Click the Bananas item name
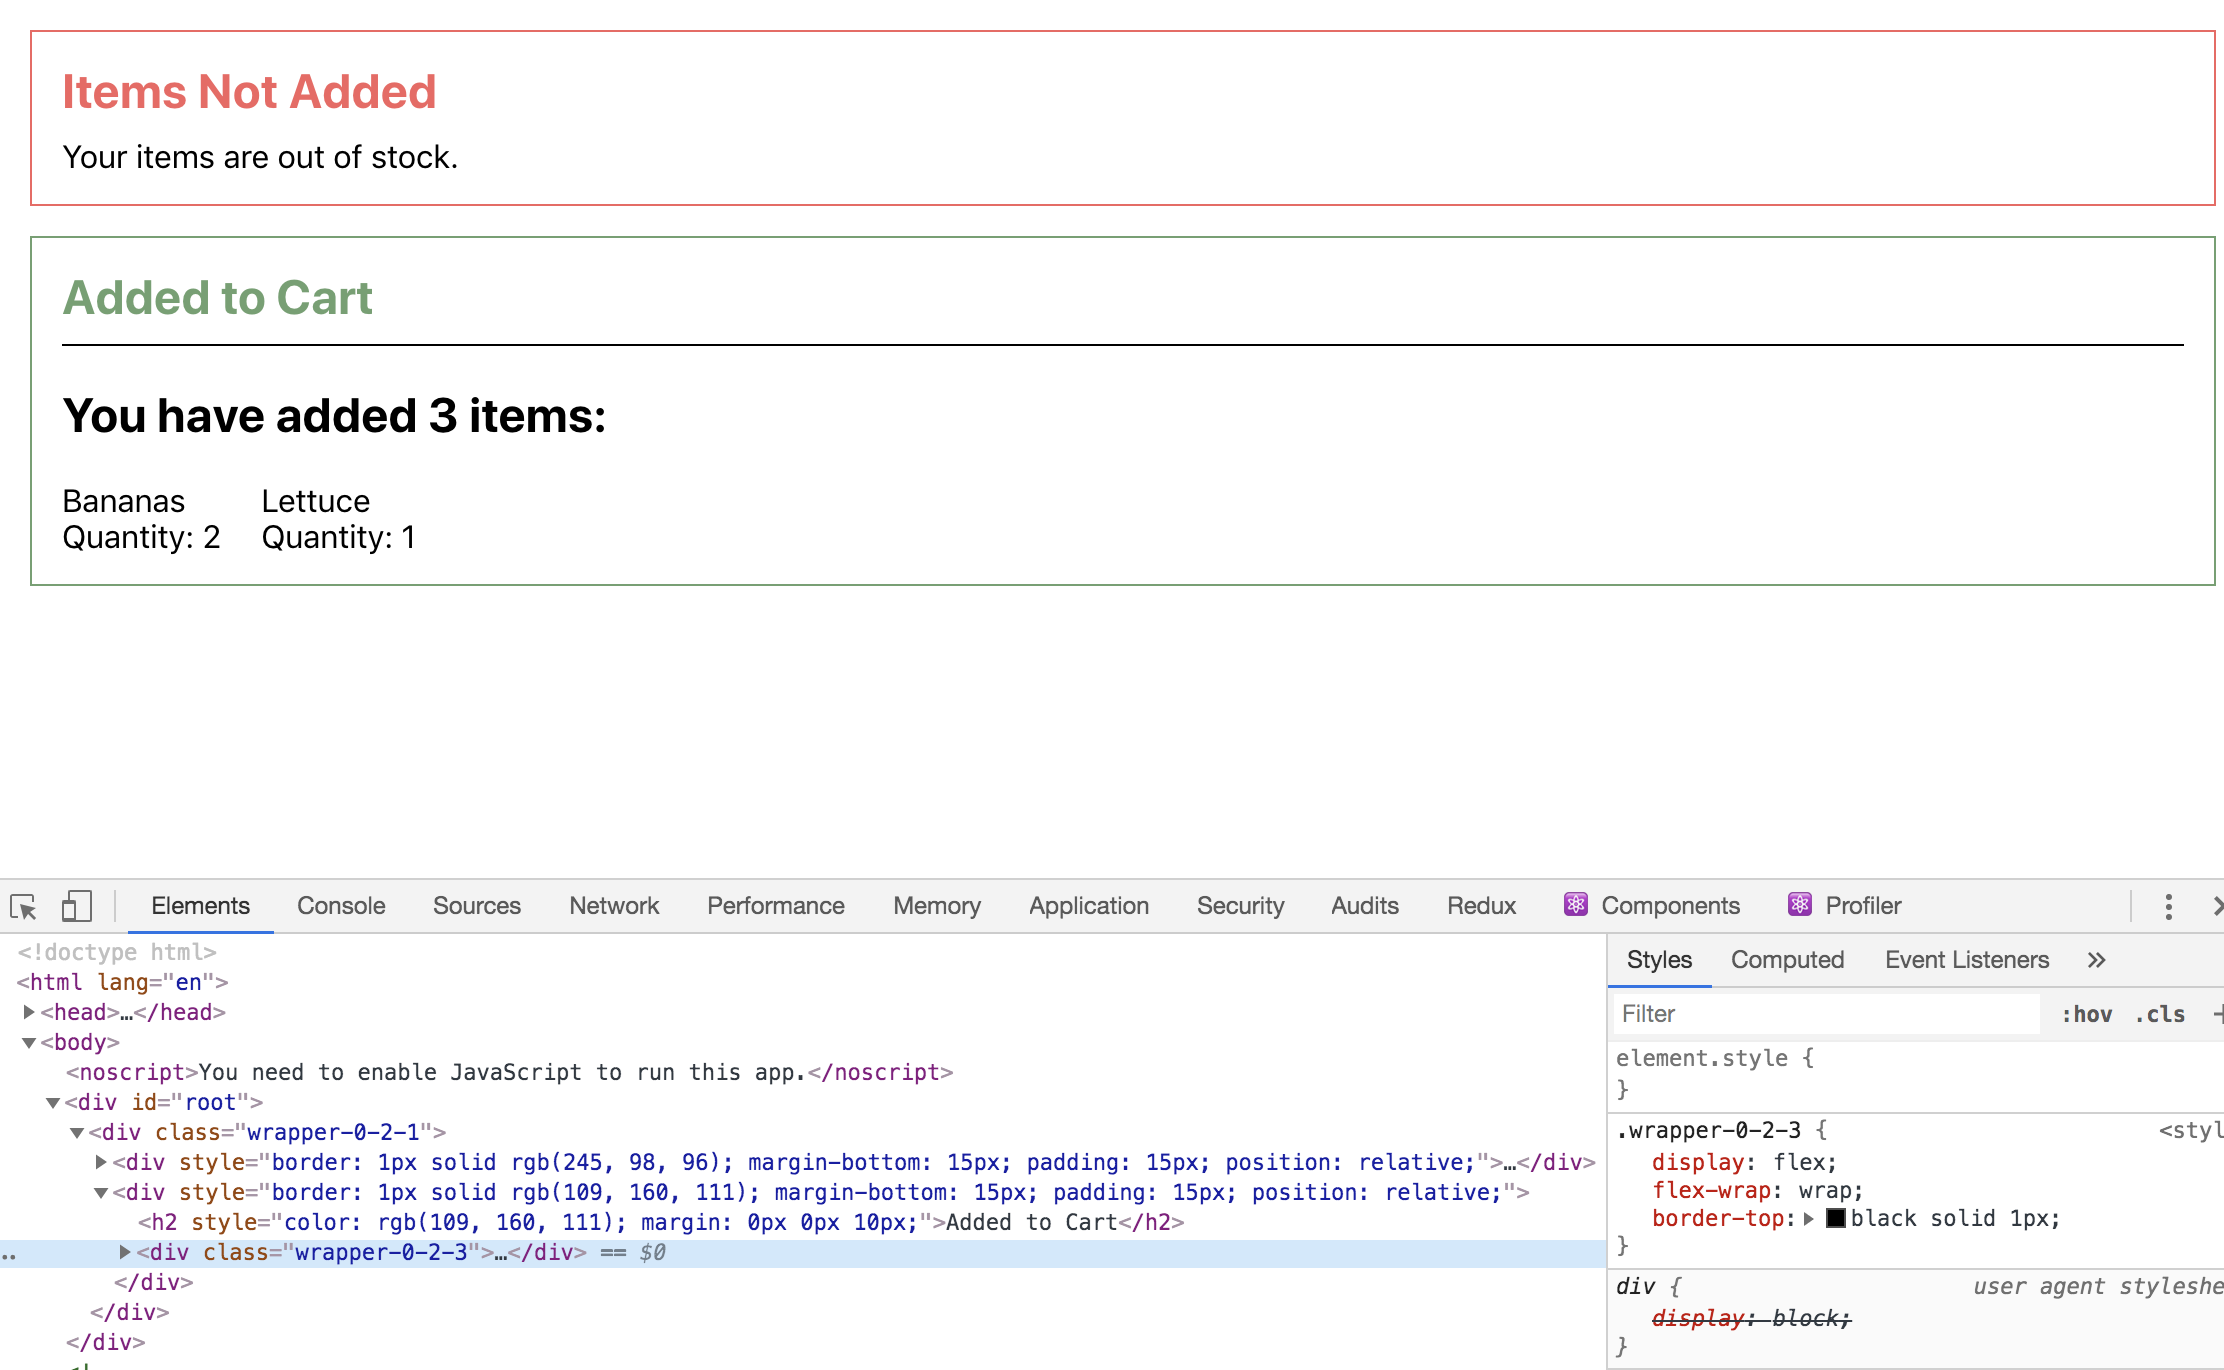Viewport: 2224px width, 1370px height. 123,501
